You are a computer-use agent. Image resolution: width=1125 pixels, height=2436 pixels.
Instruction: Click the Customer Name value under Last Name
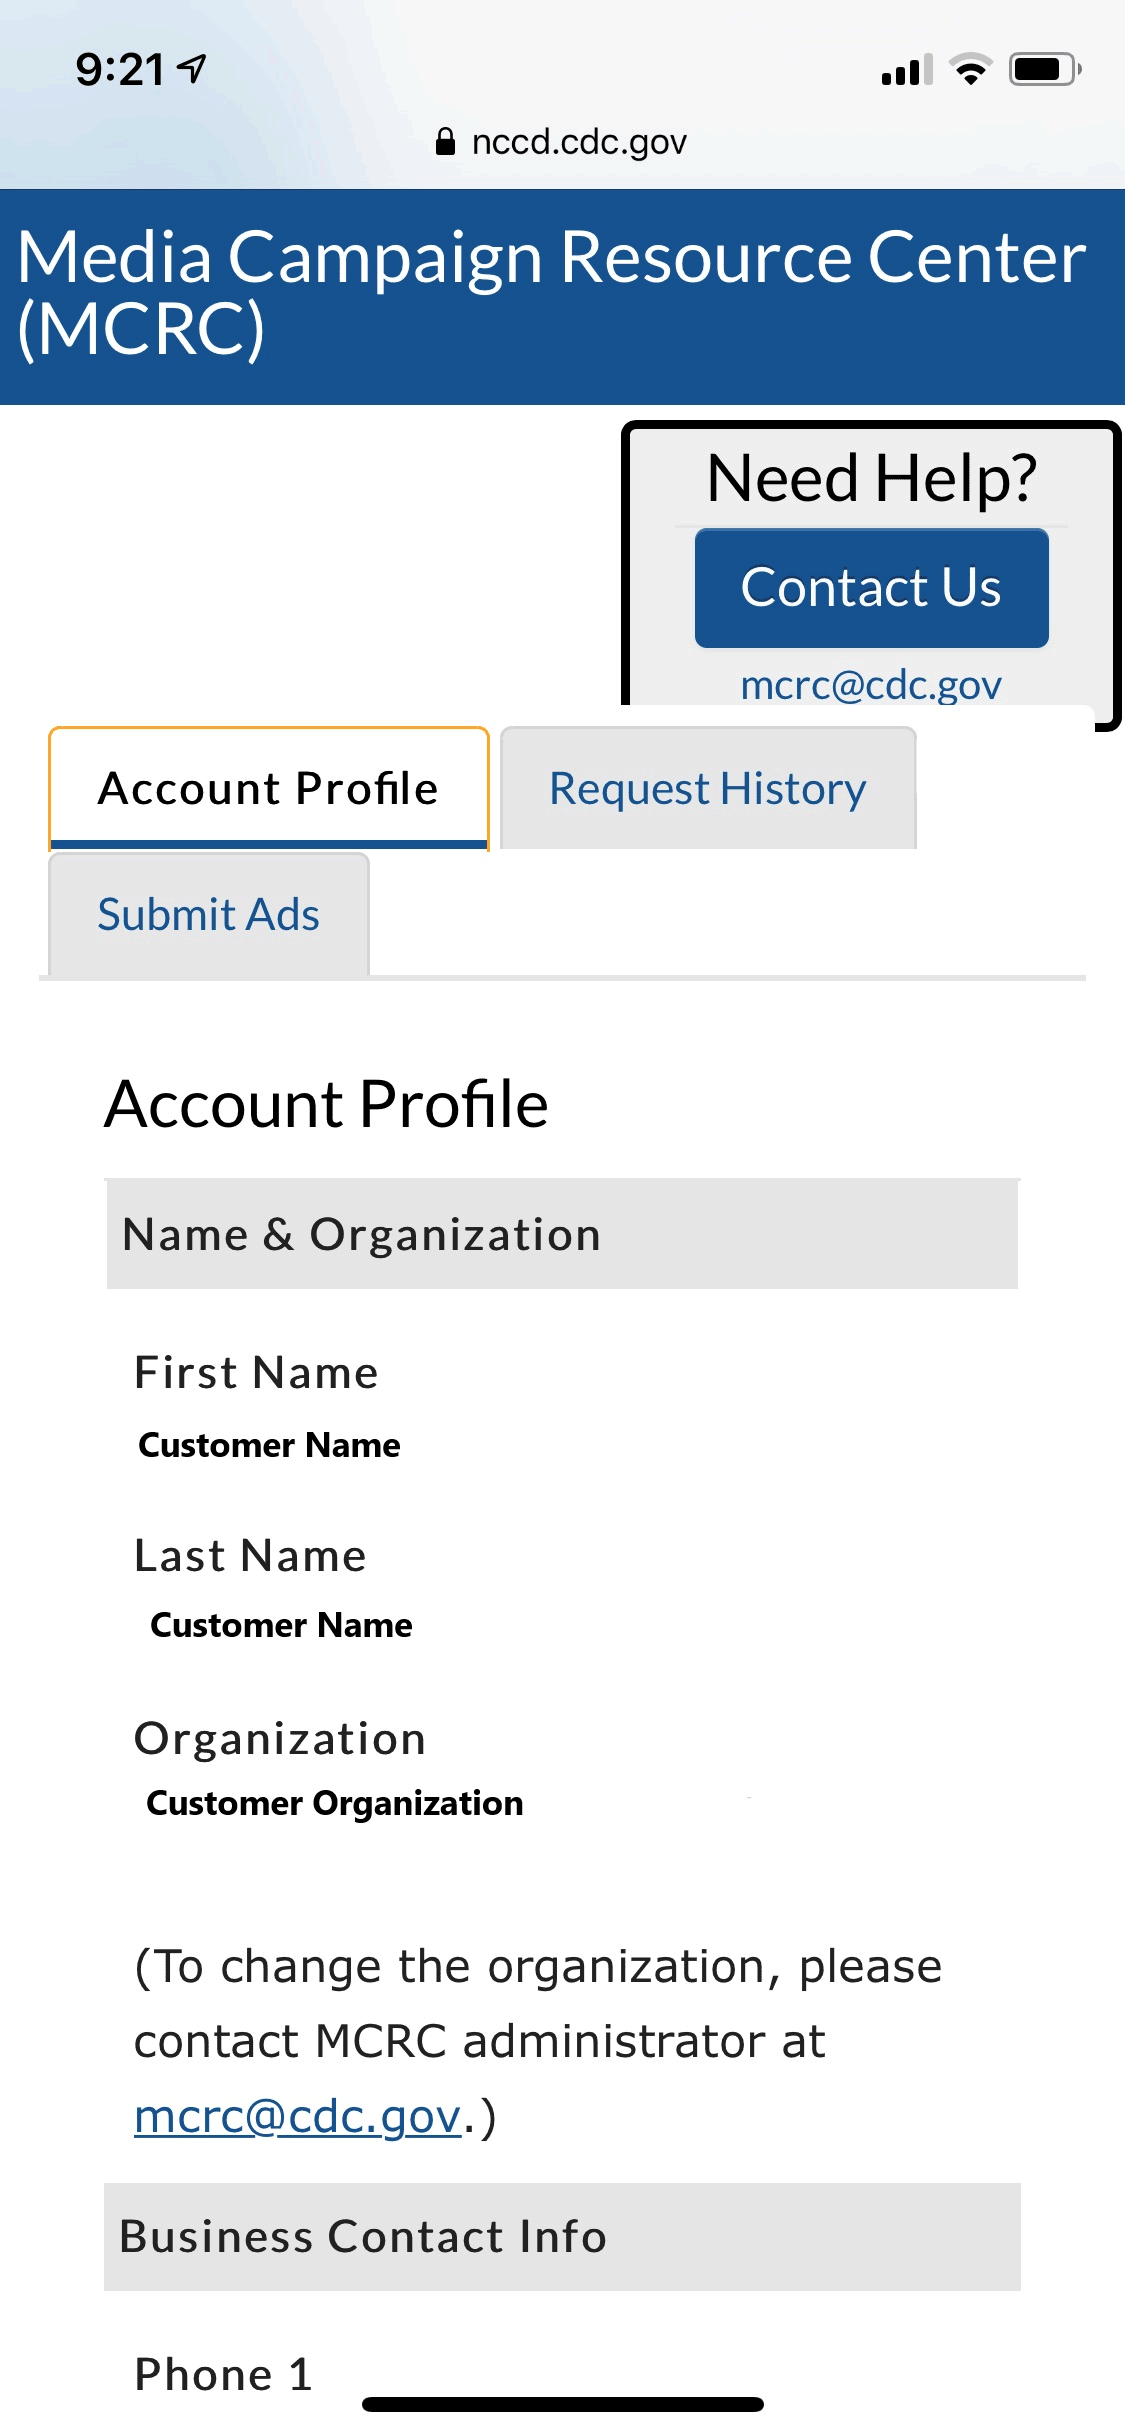281,1625
